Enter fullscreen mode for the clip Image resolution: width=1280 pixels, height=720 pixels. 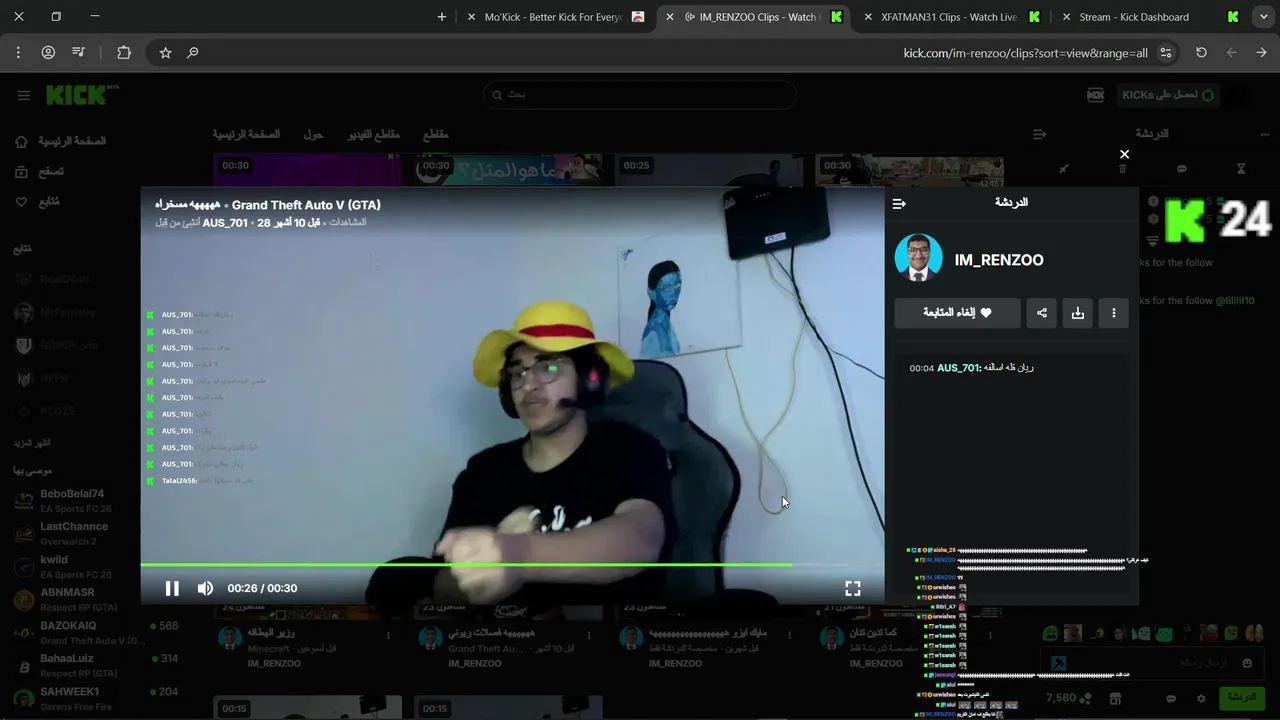(x=853, y=588)
